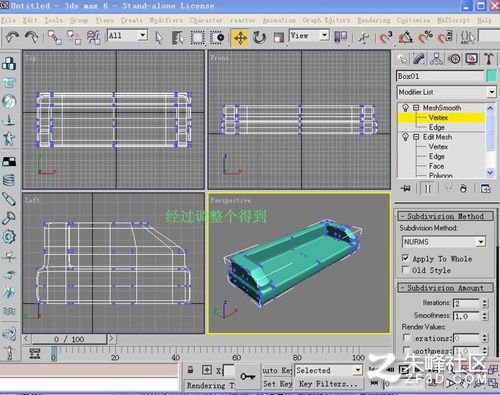The height and width of the screenshot is (395, 500).
Task: Open the Utilities hammer panel tab
Action: coord(489,59)
